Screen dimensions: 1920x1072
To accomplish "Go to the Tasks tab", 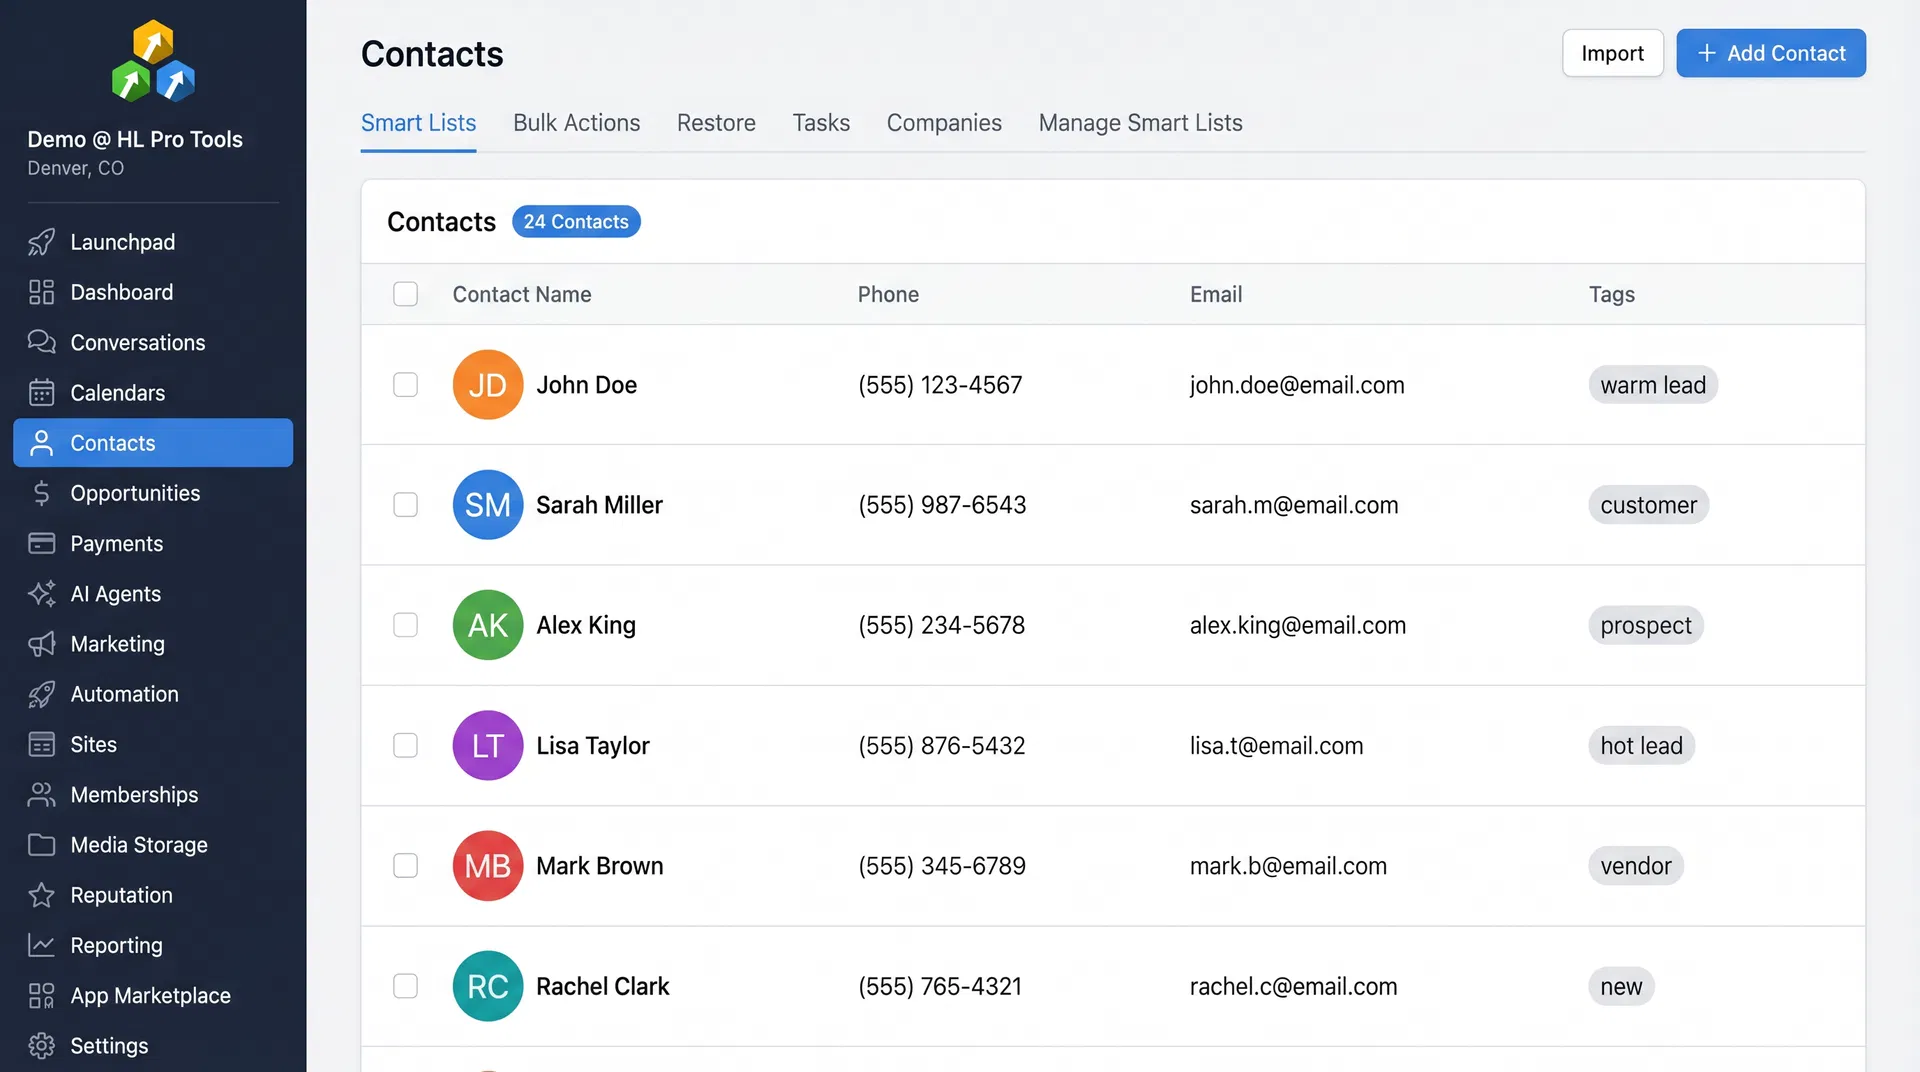I will click(821, 123).
